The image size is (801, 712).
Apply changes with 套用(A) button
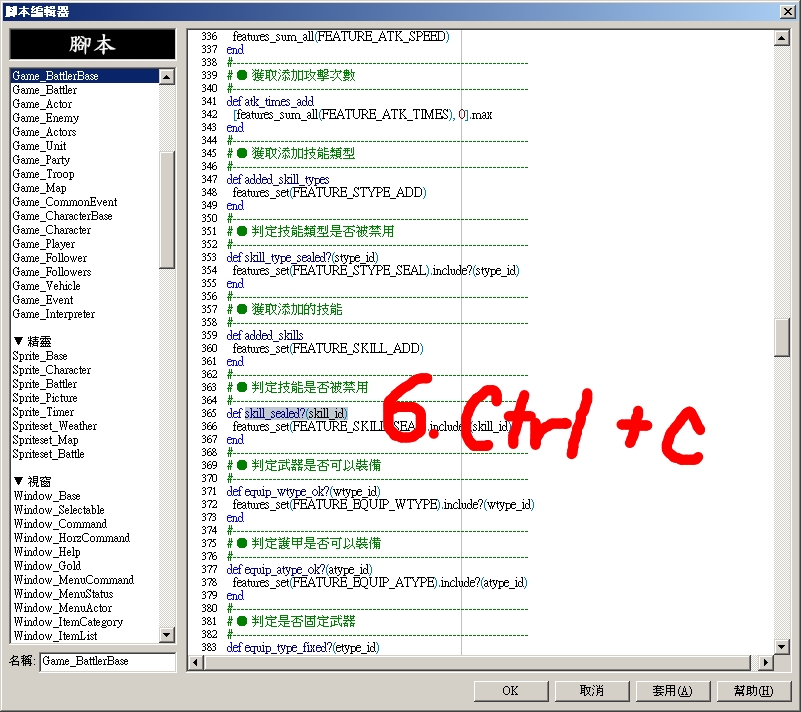click(673, 691)
